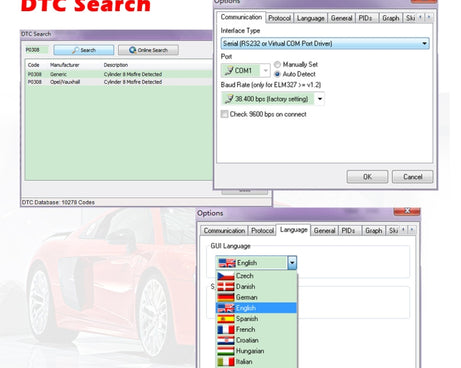This screenshot has width=461, height=368.
Task: Choose Croatian from the language list
Action: tap(256, 340)
